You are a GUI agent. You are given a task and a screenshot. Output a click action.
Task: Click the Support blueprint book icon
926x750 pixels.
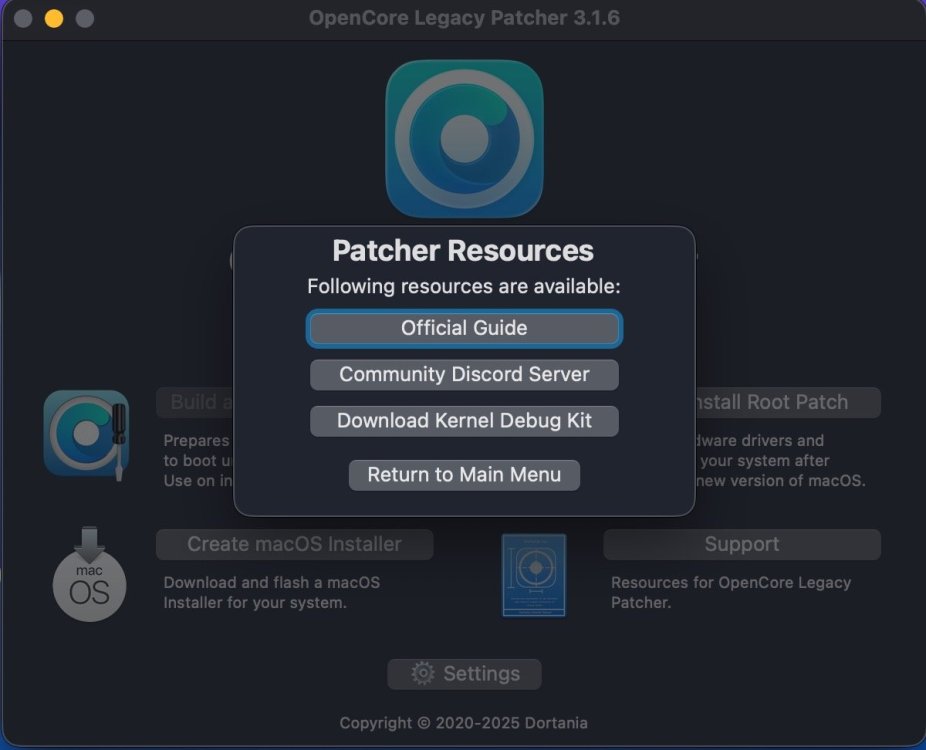[x=534, y=575]
